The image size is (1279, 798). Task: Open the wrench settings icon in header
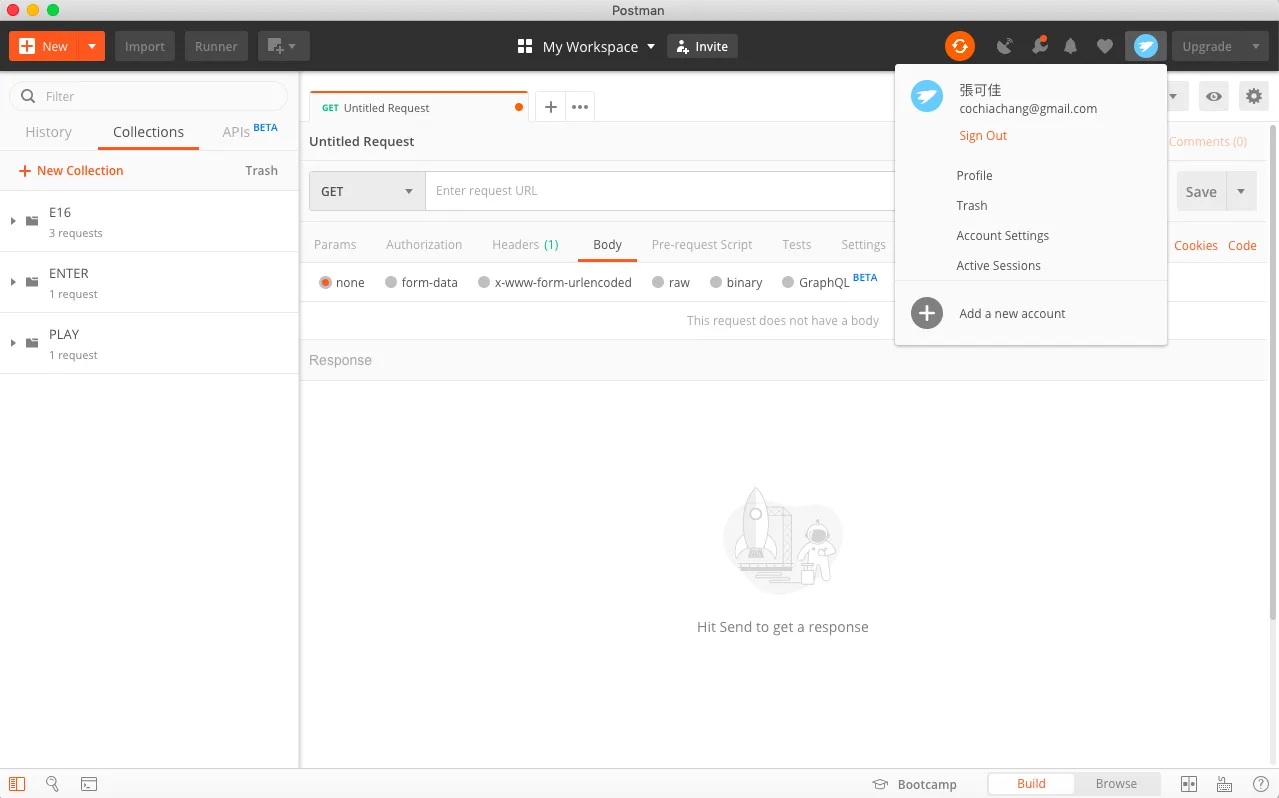(1039, 46)
